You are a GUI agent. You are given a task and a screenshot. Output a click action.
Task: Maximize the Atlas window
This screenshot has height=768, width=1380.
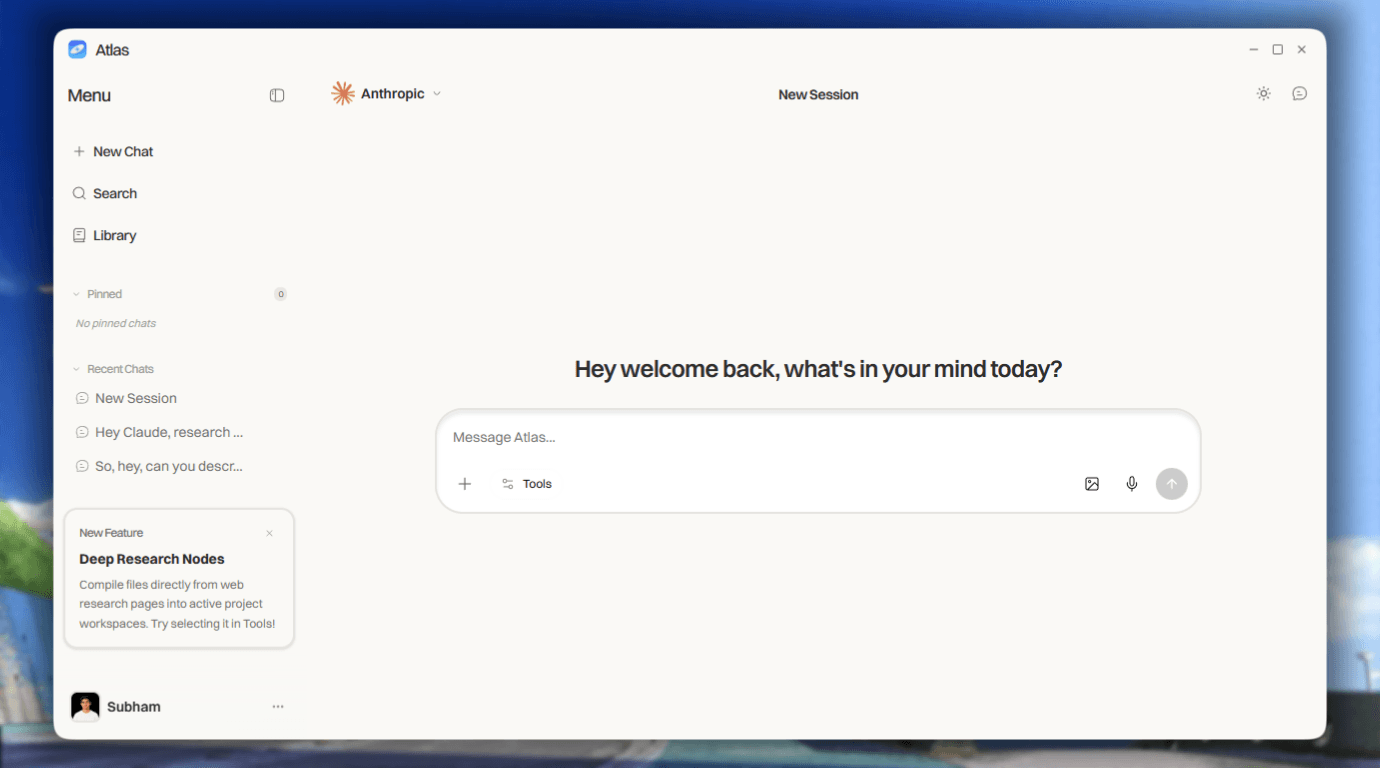click(x=1278, y=49)
